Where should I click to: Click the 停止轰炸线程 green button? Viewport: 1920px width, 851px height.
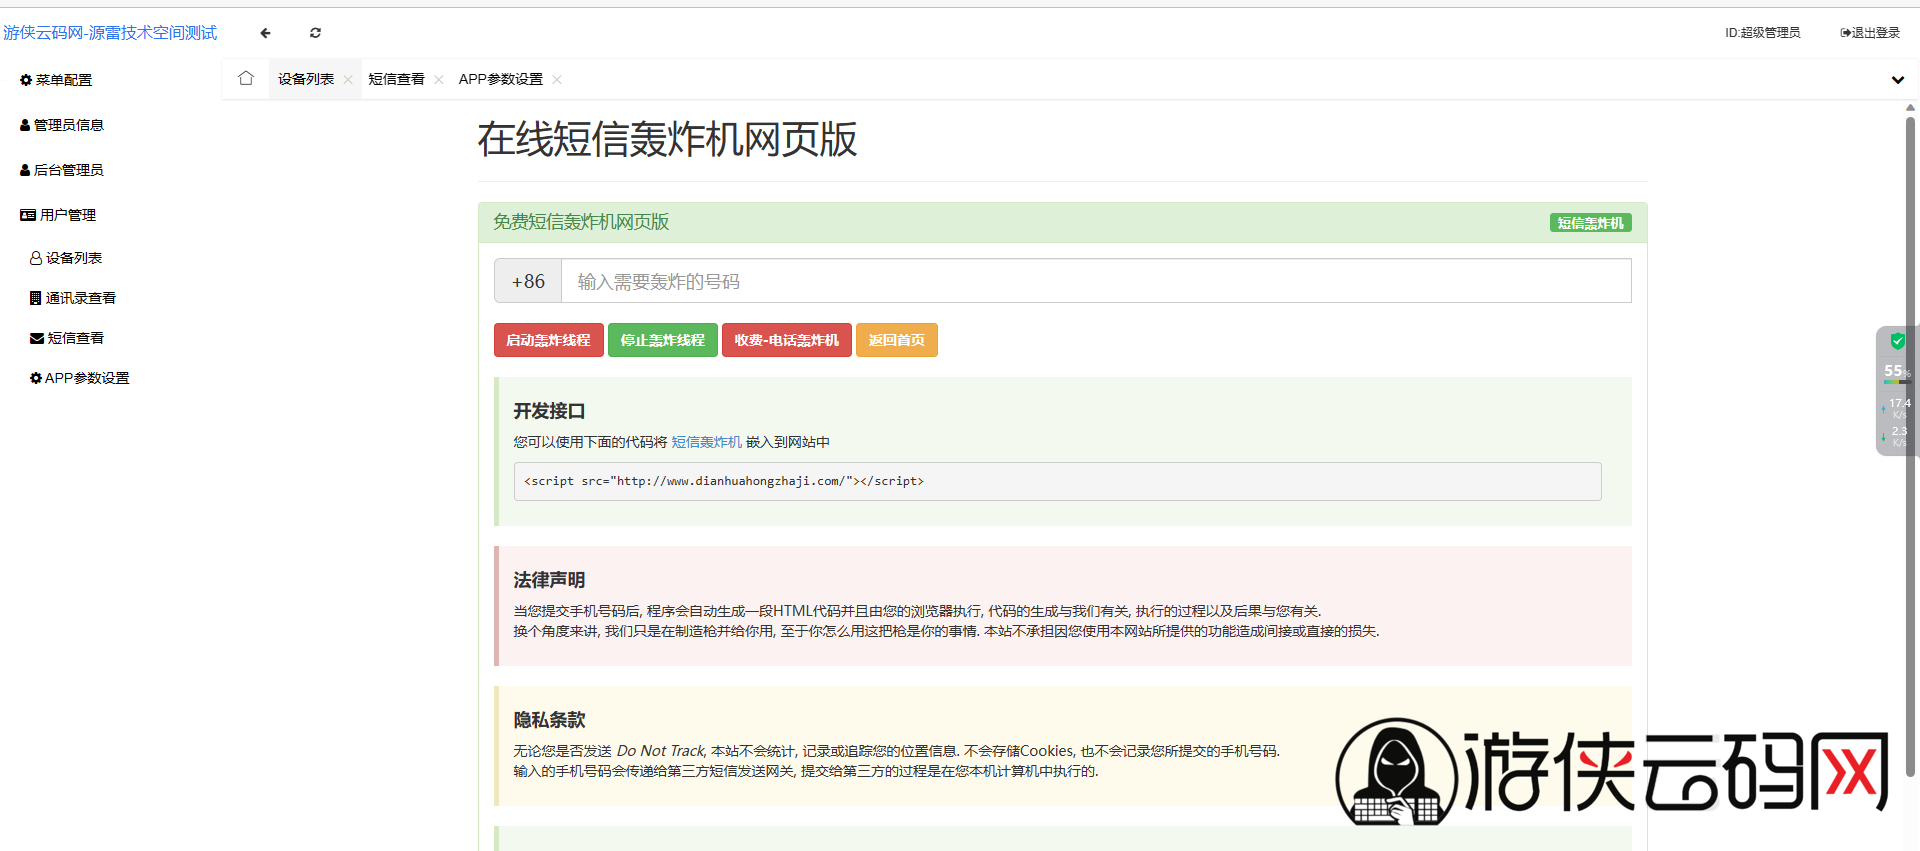coord(663,340)
